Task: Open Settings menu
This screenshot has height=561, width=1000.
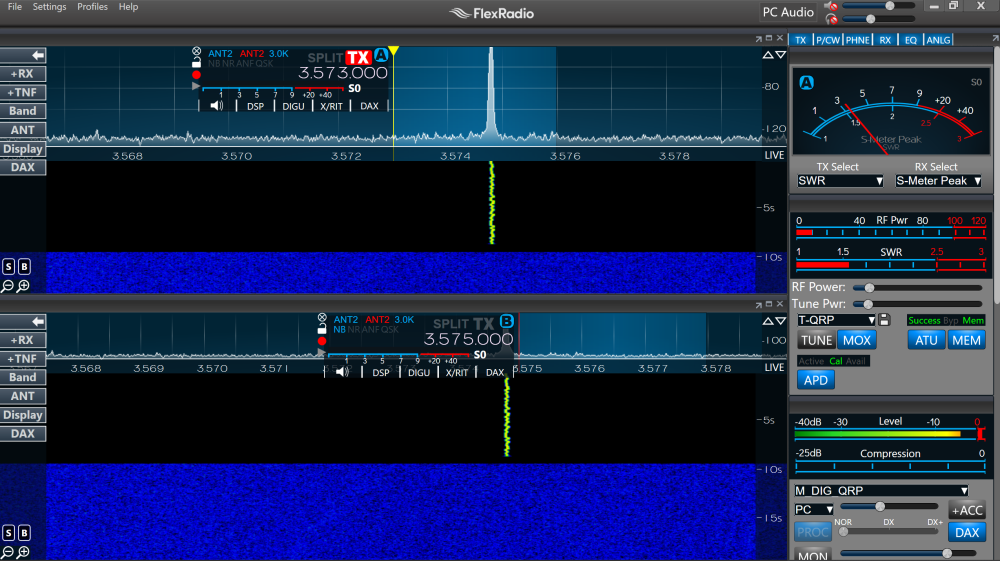Action: 49,7
